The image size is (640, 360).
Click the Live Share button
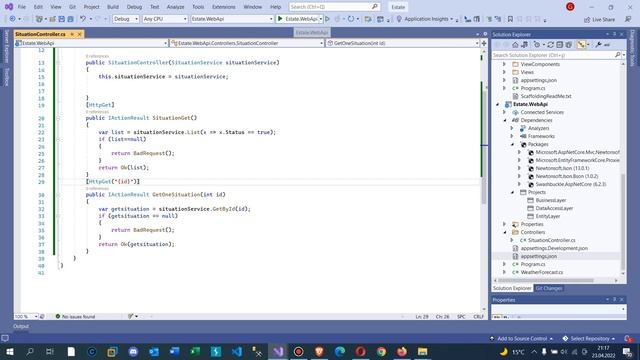600,20
